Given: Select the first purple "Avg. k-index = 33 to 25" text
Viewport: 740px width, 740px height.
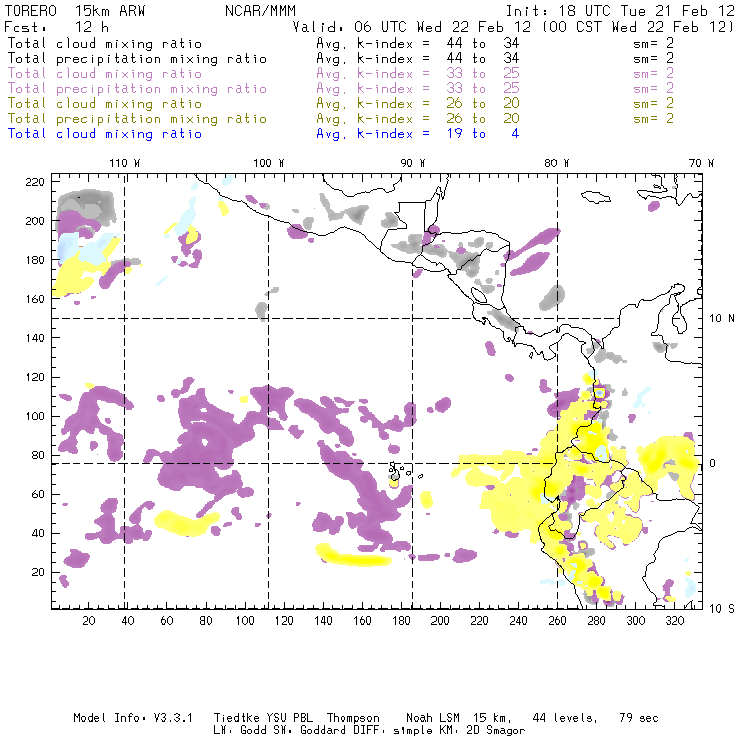Looking at the screenshot, I should 418,74.
